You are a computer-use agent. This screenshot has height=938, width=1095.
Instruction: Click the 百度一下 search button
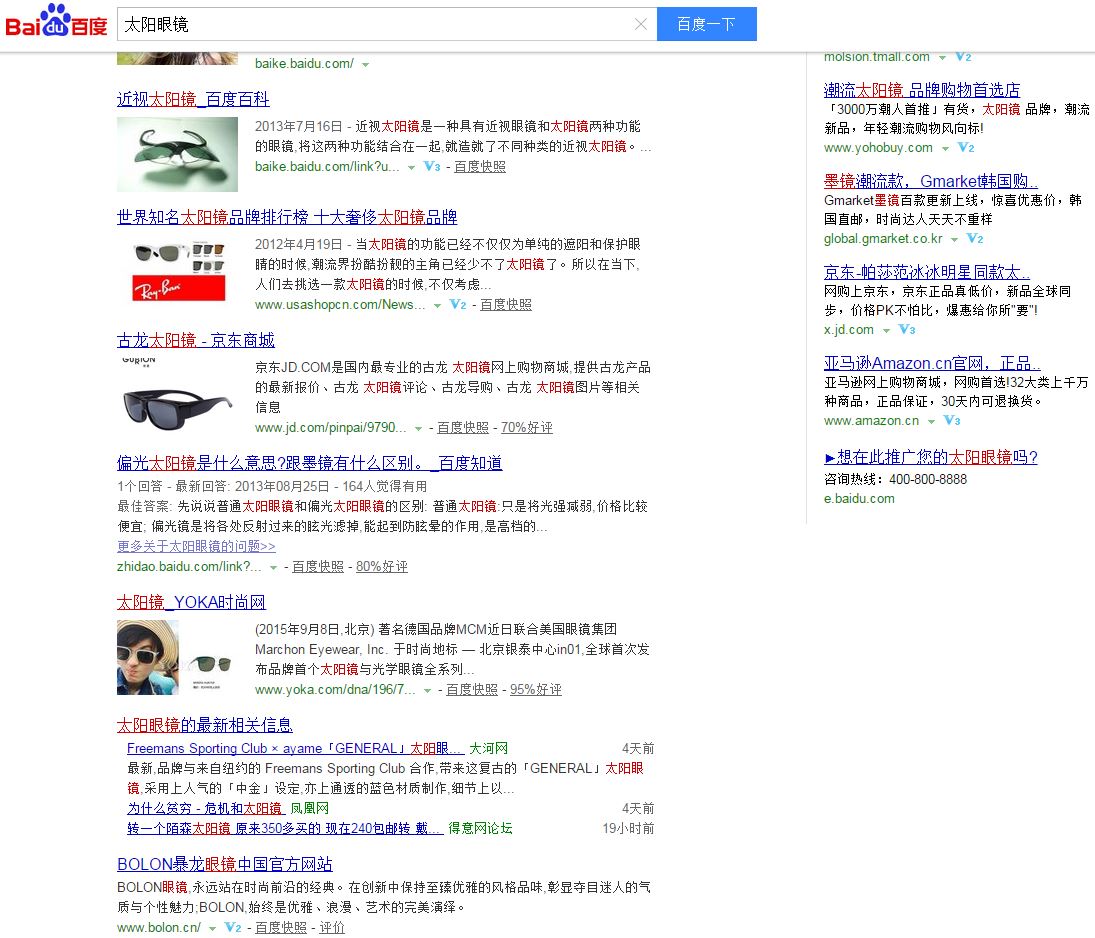coord(706,24)
